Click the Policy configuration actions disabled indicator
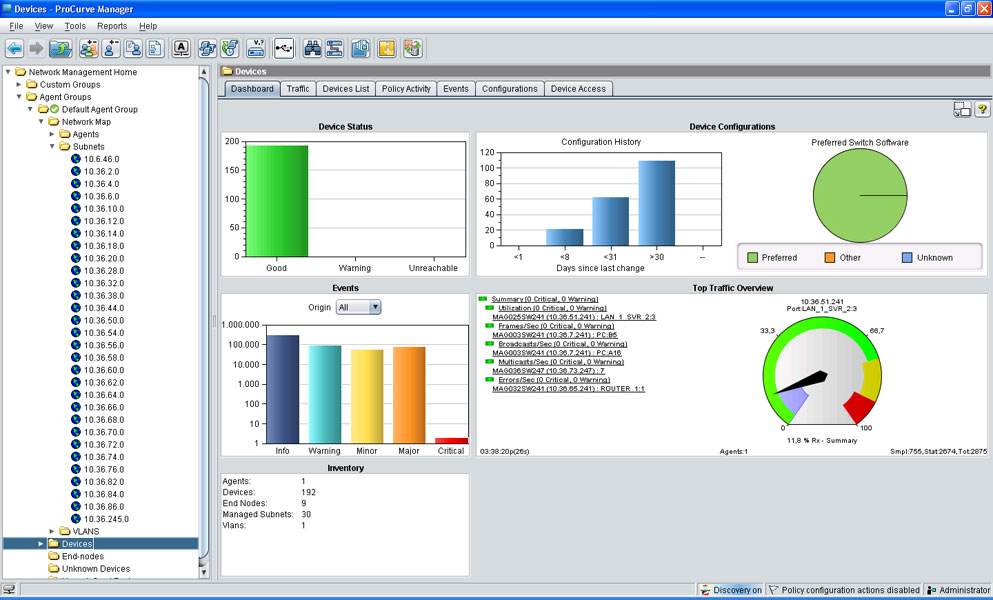The image size is (993, 600). click(x=844, y=590)
